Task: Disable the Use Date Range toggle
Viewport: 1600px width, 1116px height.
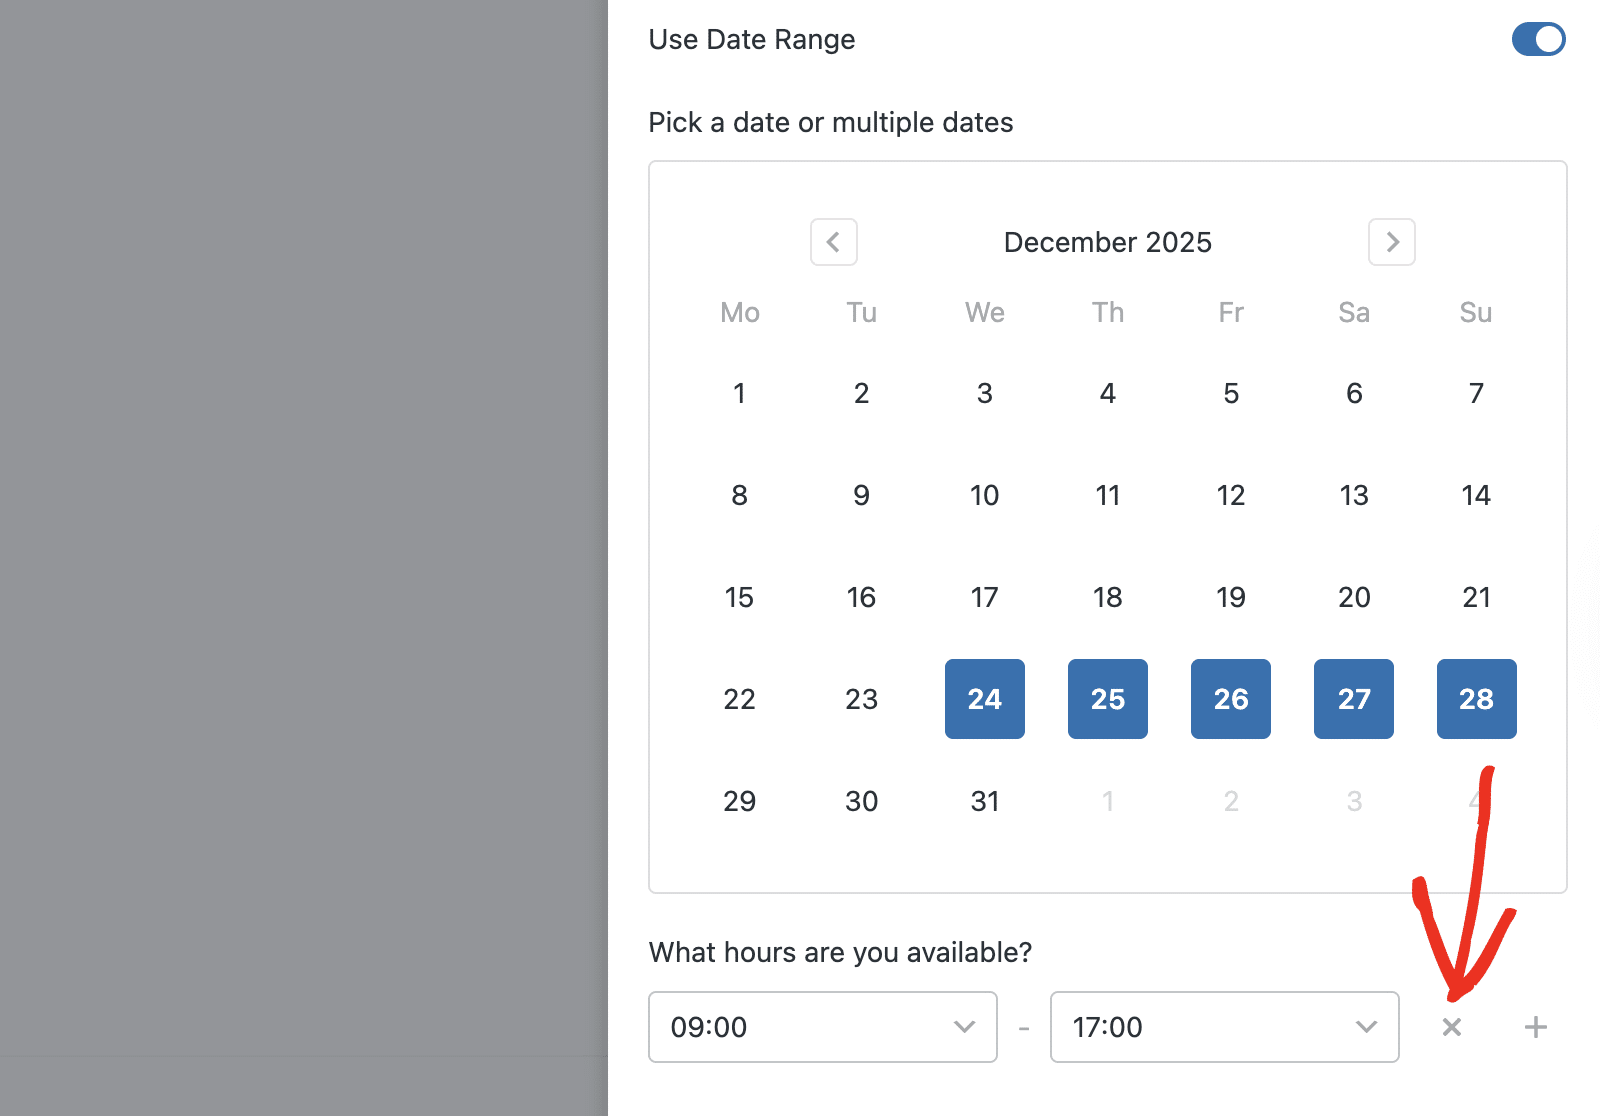Action: 1537,39
